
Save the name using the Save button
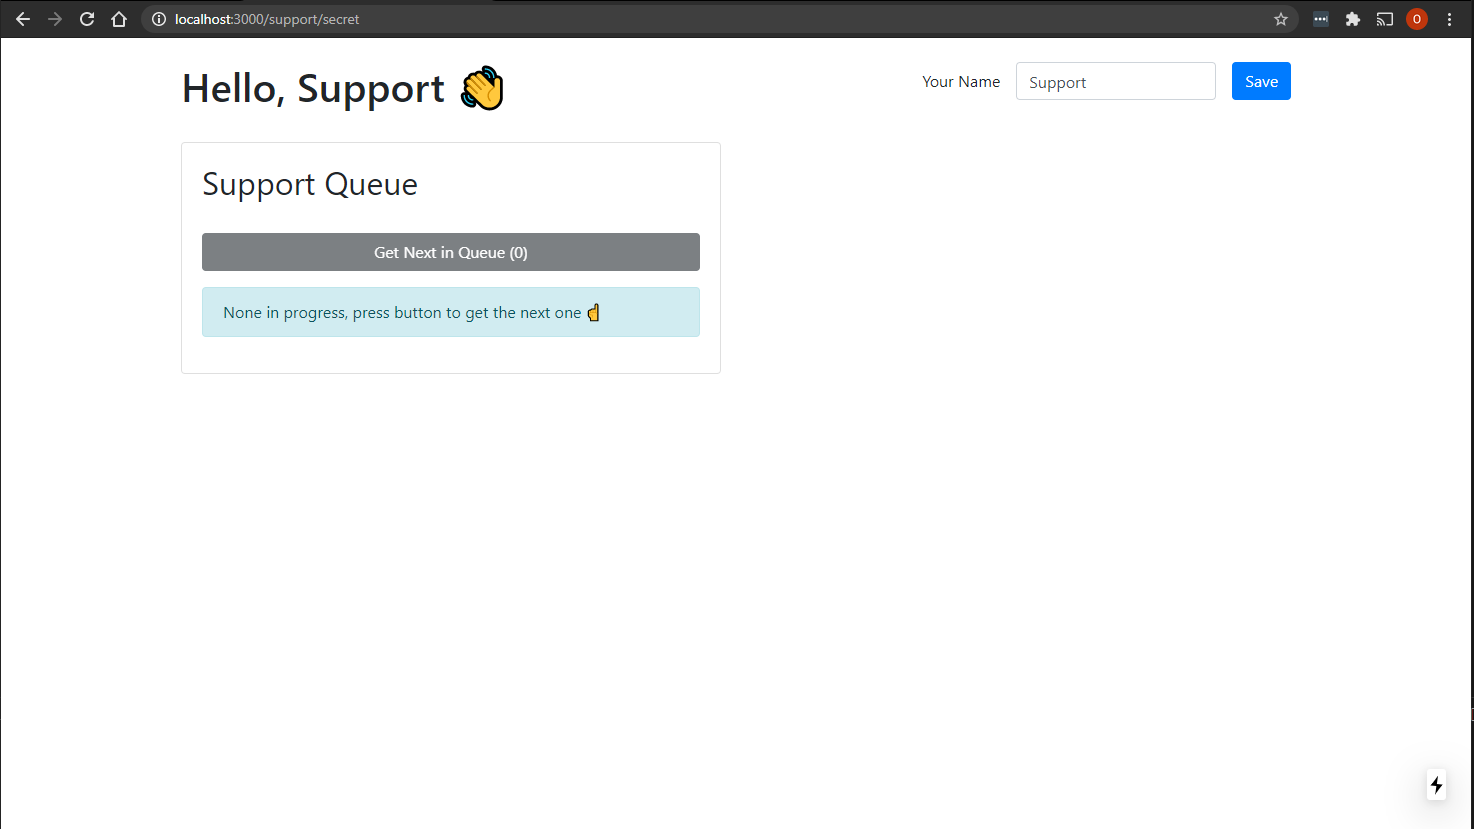coord(1260,81)
